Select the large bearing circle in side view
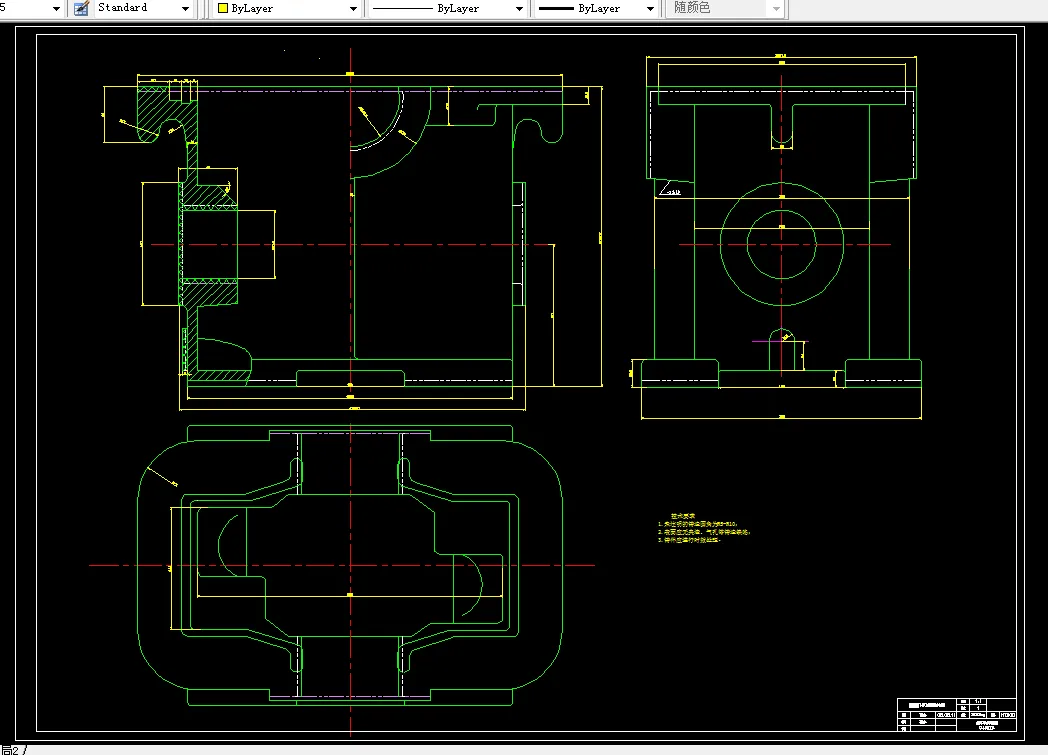This screenshot has width=1048, height=755. click(x=781, y=244)
